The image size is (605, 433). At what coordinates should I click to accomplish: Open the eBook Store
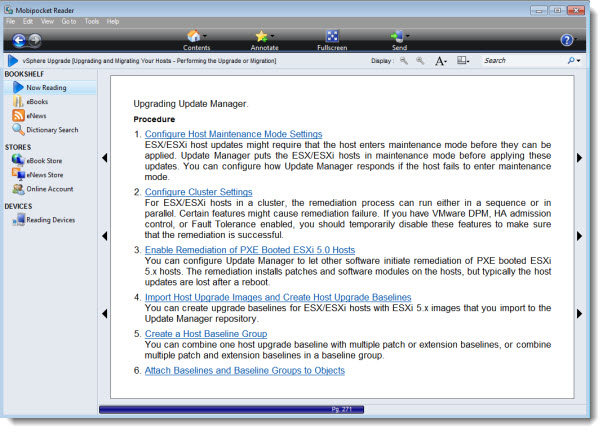(x=37, y=160)
